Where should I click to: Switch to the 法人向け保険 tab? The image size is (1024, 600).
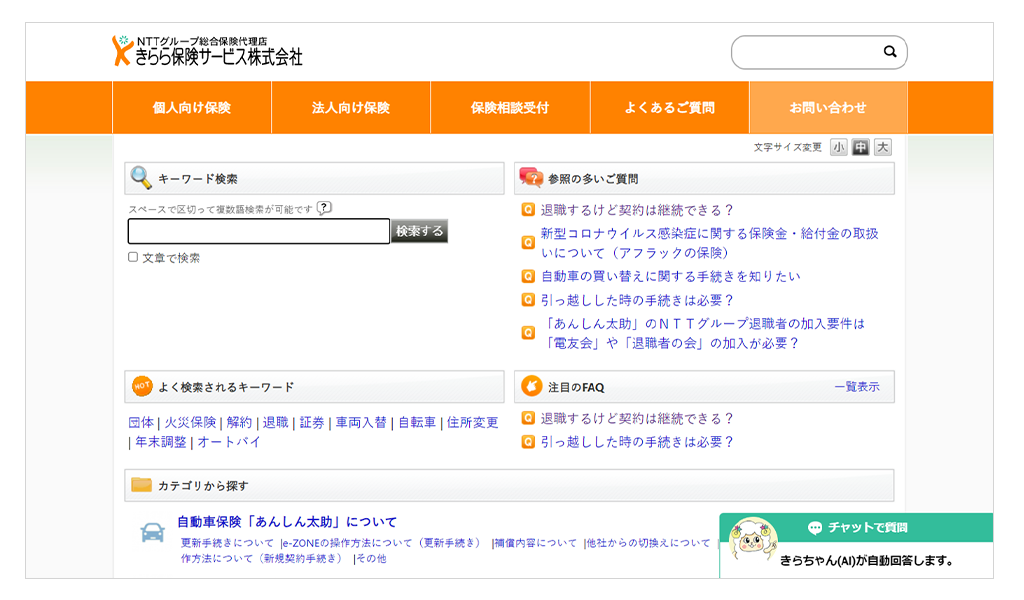click(351, 107)
